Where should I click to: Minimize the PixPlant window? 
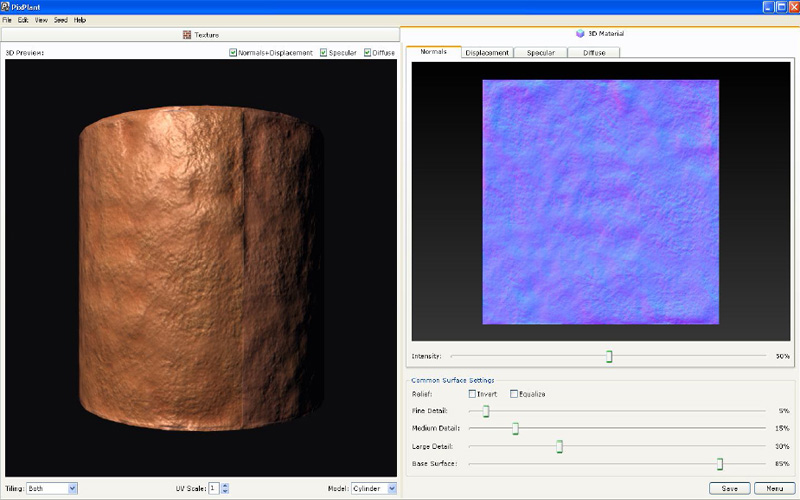(x=768, y=7)
